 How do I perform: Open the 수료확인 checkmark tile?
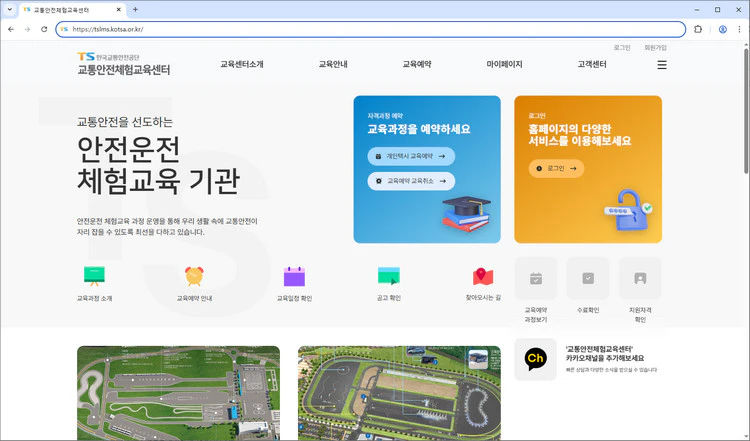(588, 278)
